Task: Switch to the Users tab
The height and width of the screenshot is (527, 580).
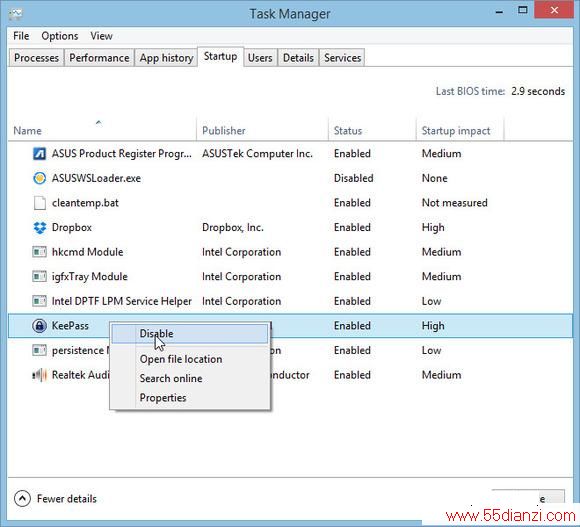Action: pos(260,58)
